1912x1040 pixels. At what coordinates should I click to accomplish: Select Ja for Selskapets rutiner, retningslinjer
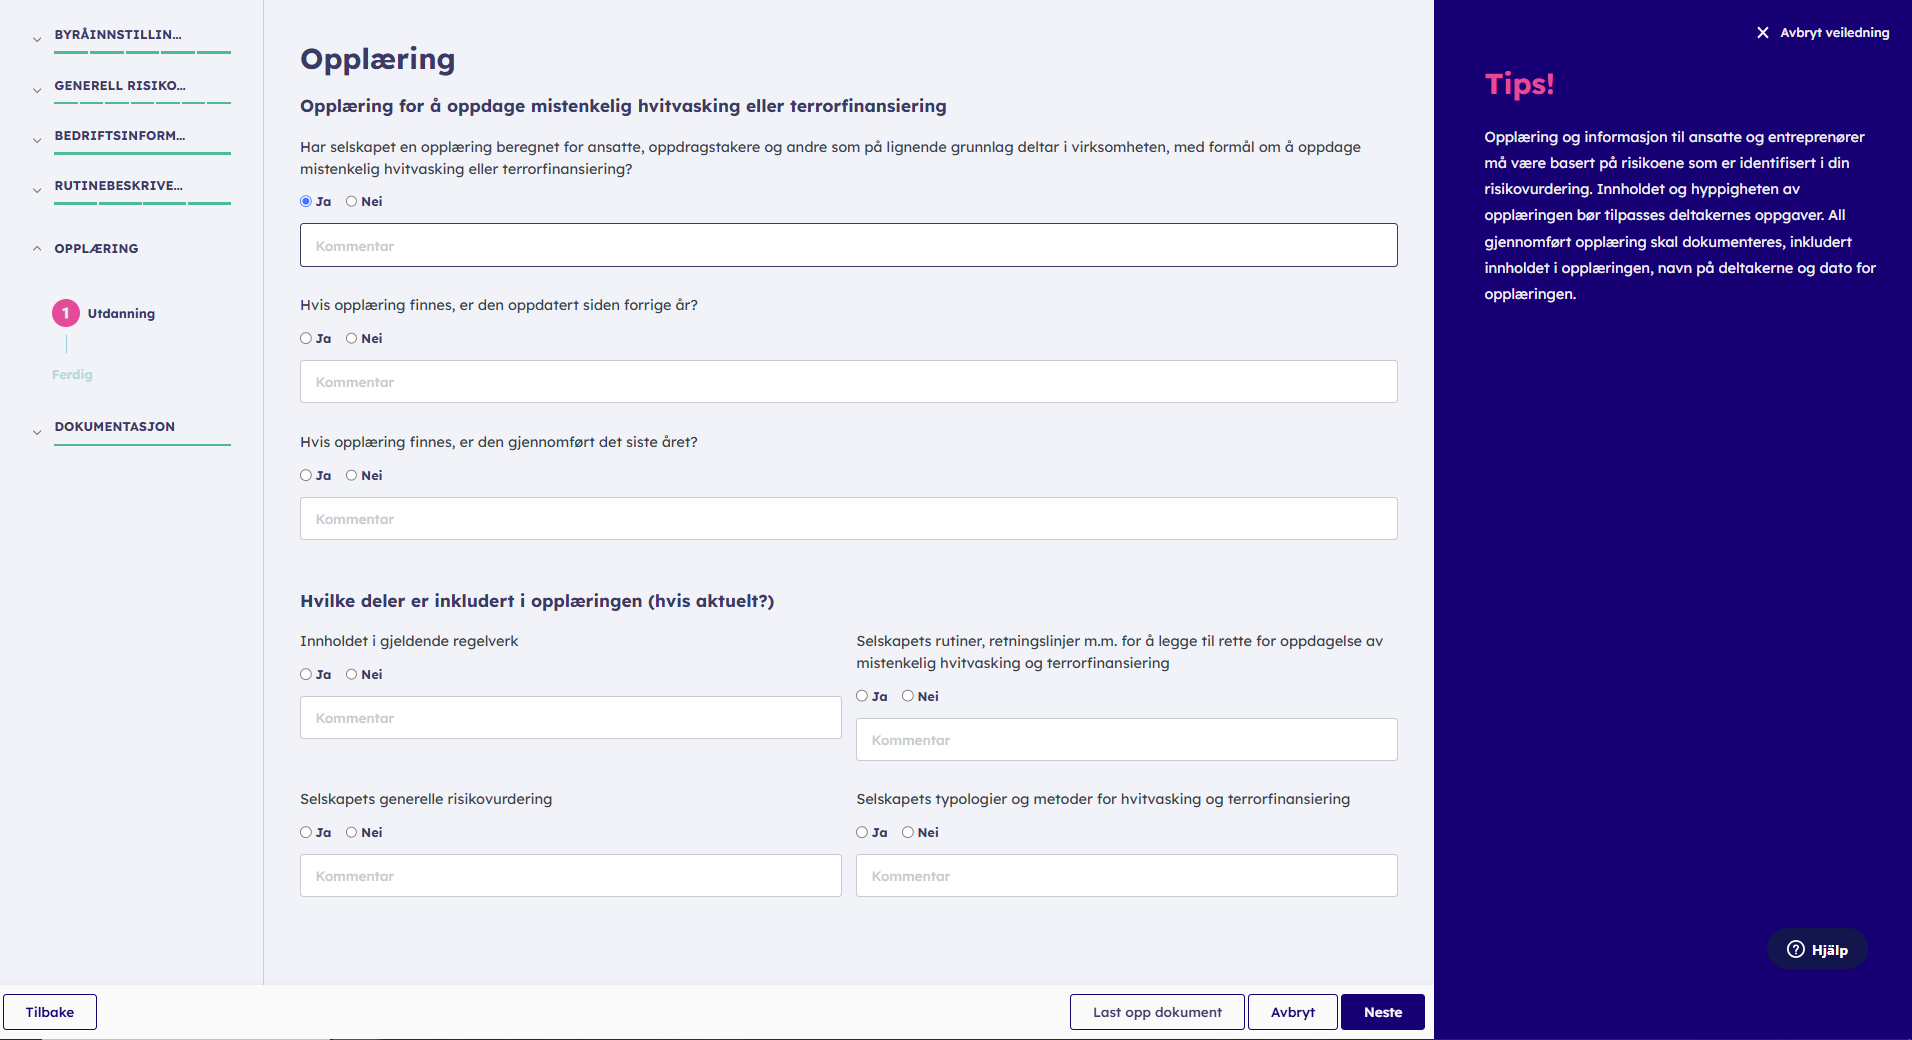click(862, 696)
